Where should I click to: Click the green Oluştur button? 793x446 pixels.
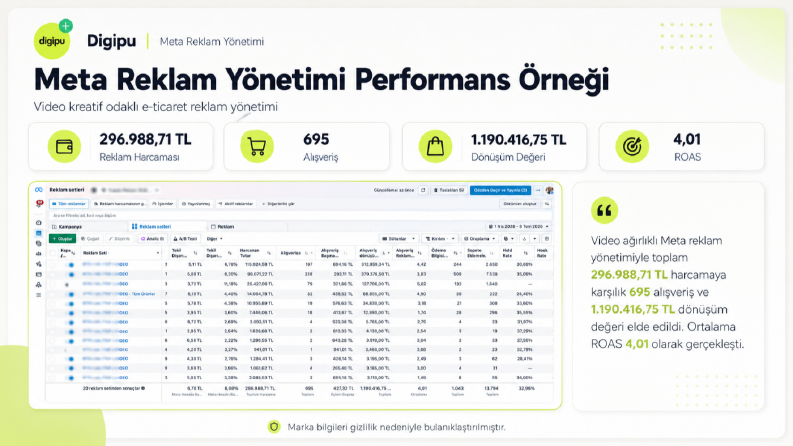(x=62, y=239)
